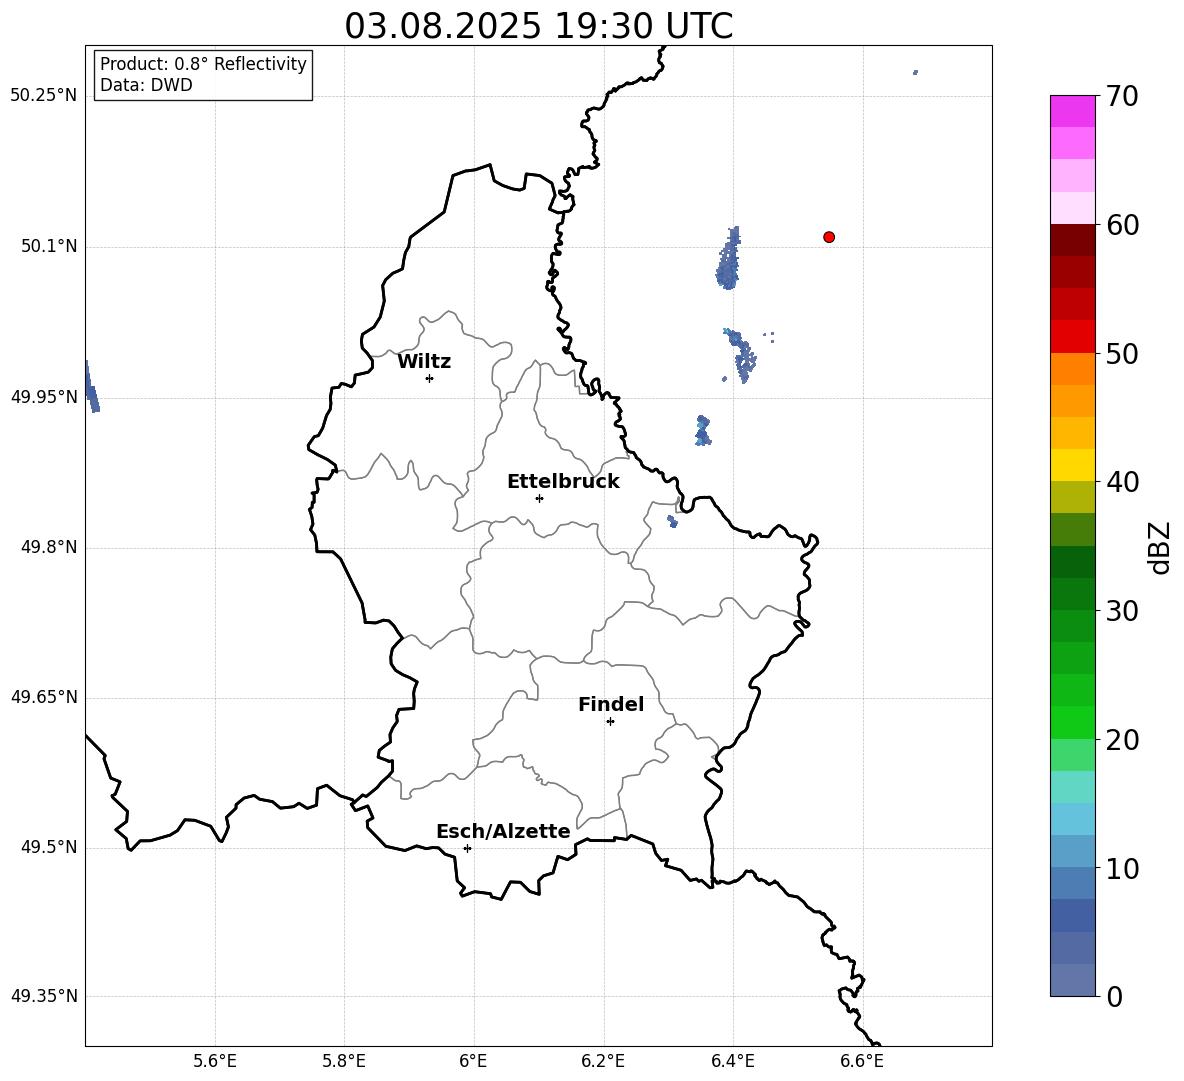
Task: Select the Esch/Alzette cross marker
Action: click(x=467, y=848)
